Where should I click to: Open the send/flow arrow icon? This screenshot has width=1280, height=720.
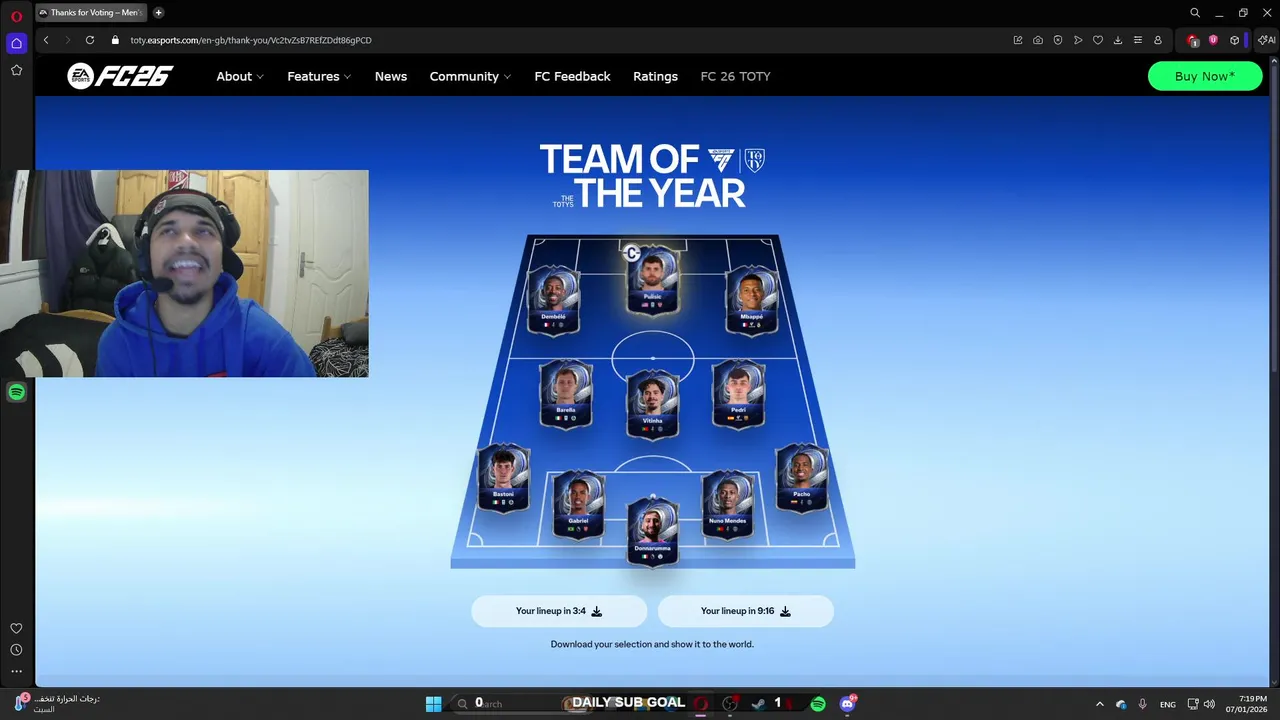tap(1078, 40)
